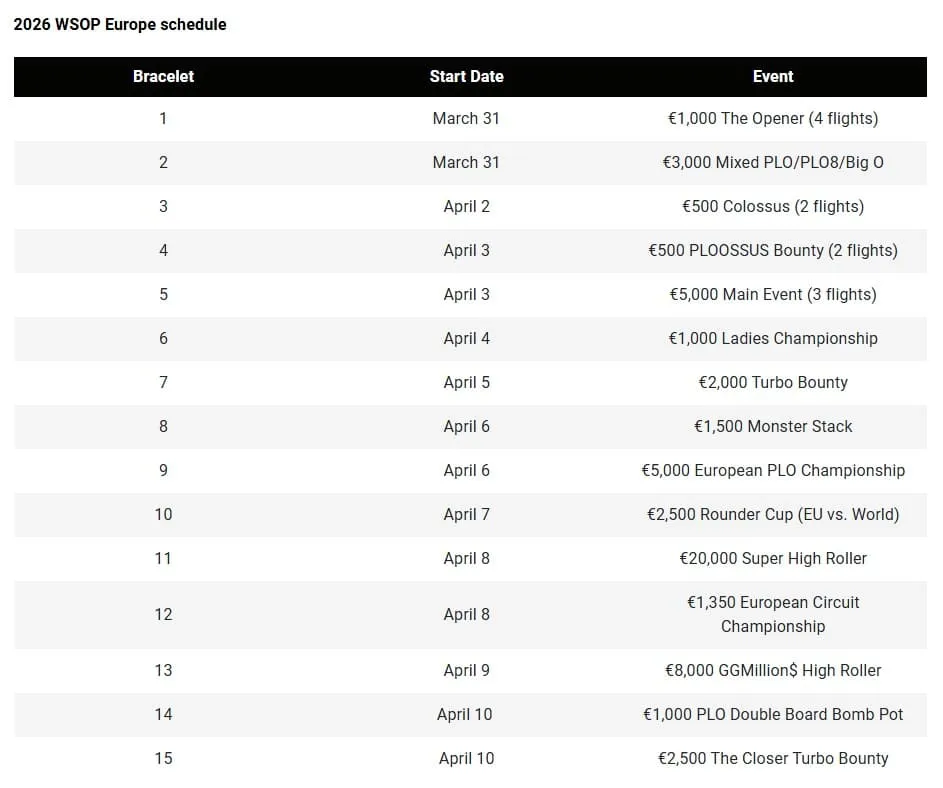
Task: Click the €1,000 Ladies Championship event
Action: point(772,338)
